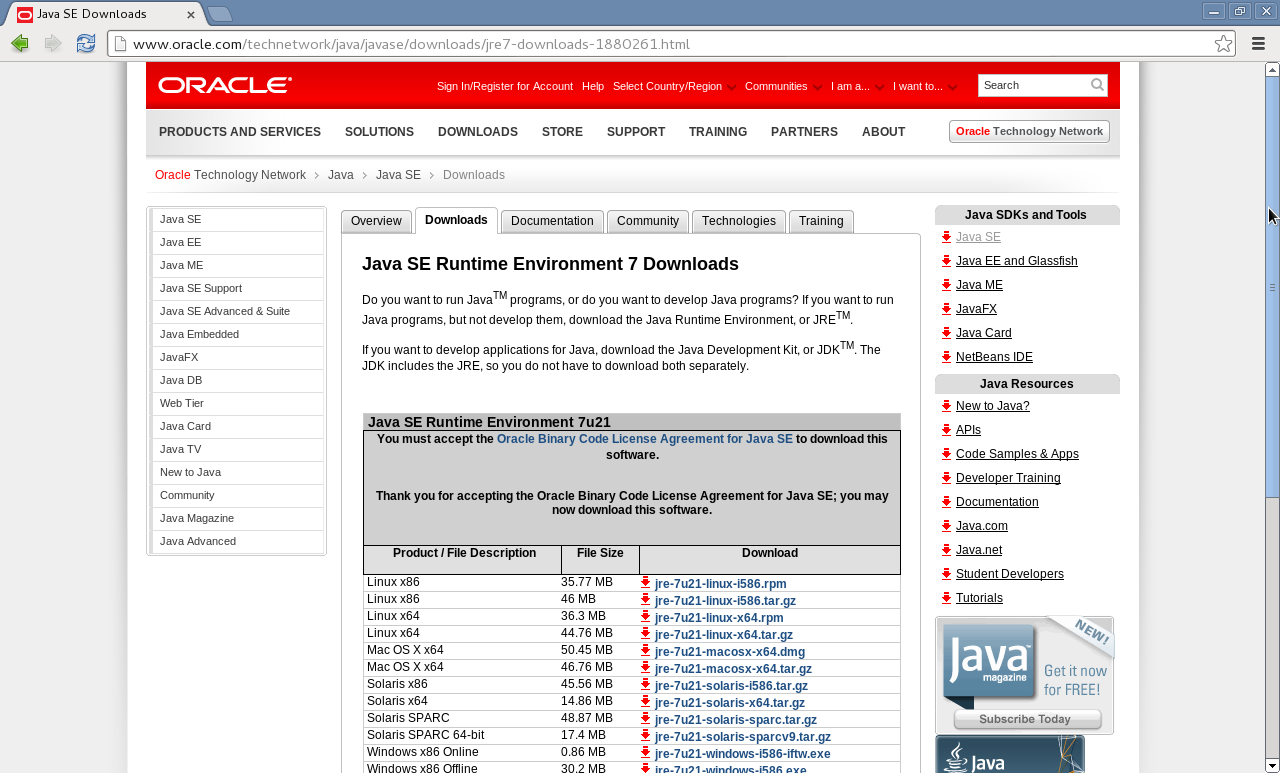Open the "I am a..." dropdown

pos(857,86)
